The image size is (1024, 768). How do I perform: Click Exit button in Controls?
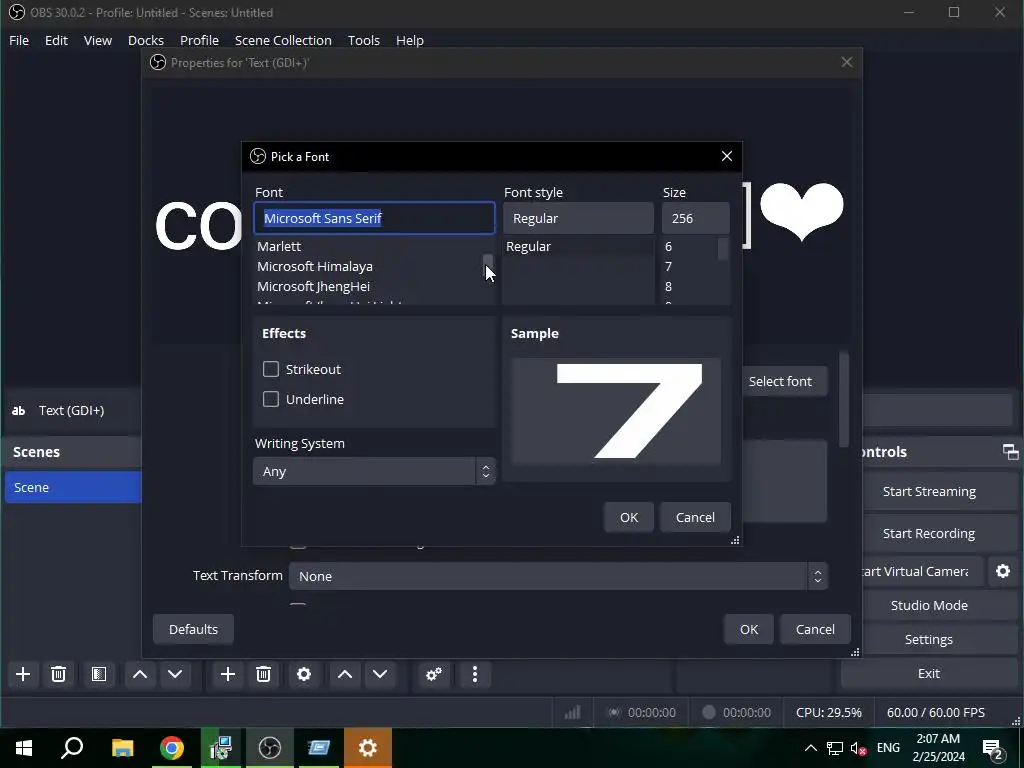[x=929, y=673]
